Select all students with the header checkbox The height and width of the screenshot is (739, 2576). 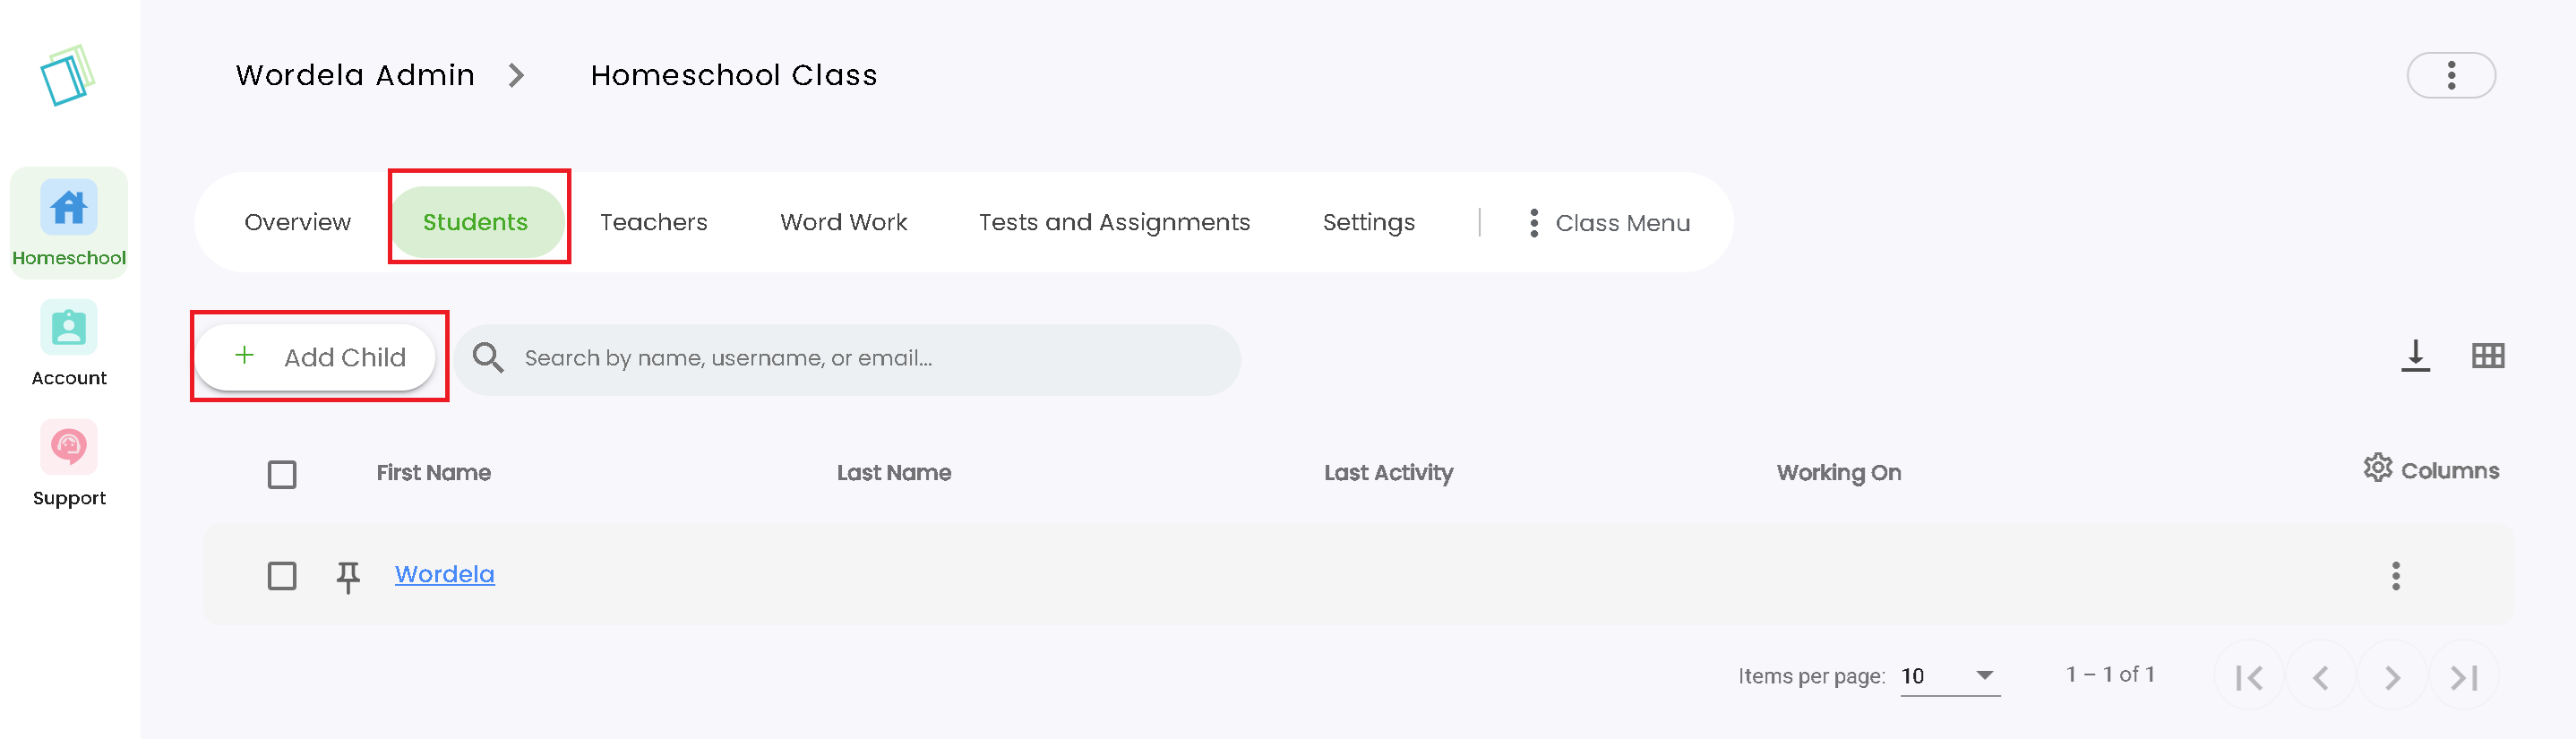(282, 474)
